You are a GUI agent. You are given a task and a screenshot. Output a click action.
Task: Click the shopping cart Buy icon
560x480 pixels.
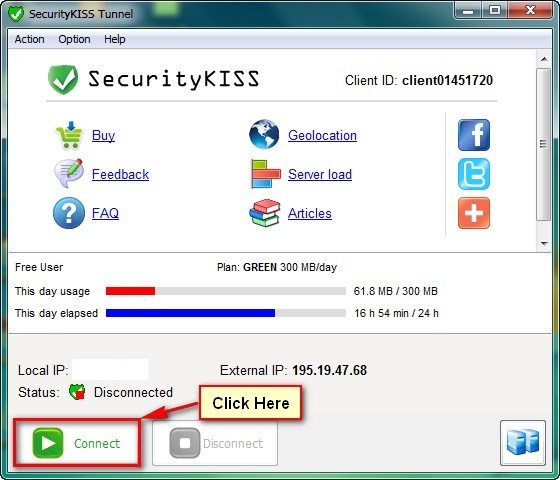click(69, 135)
